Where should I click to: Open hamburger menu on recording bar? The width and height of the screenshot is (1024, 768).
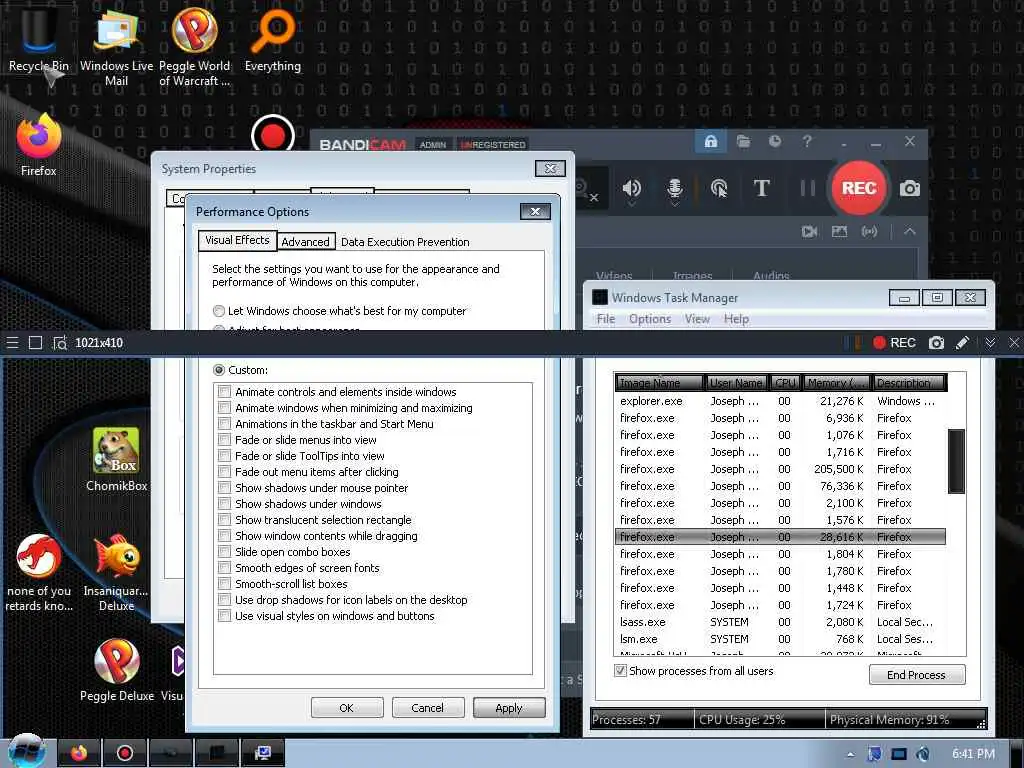pyautogui.click(x=12, y=343)
